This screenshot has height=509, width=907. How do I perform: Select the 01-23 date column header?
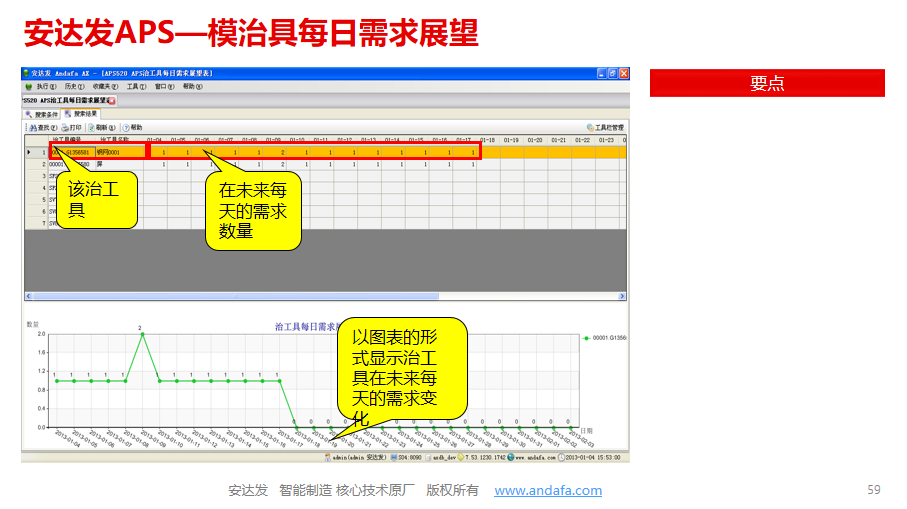point(606,140)
